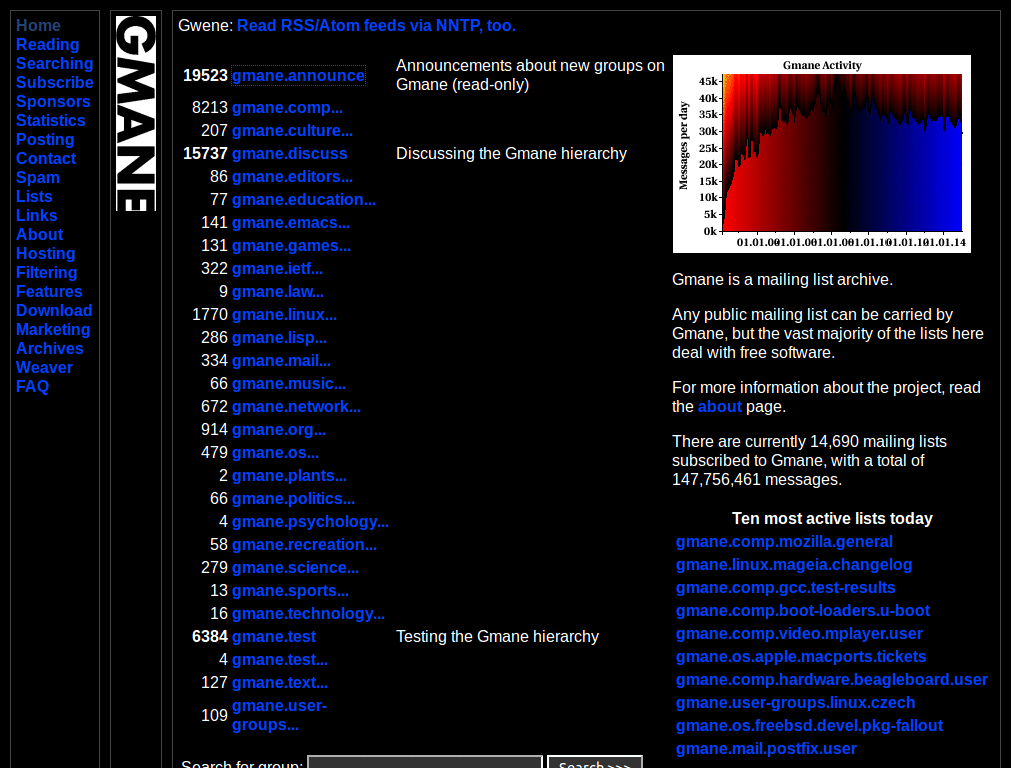Open the gmane.test group link

[x=274, y=637]
